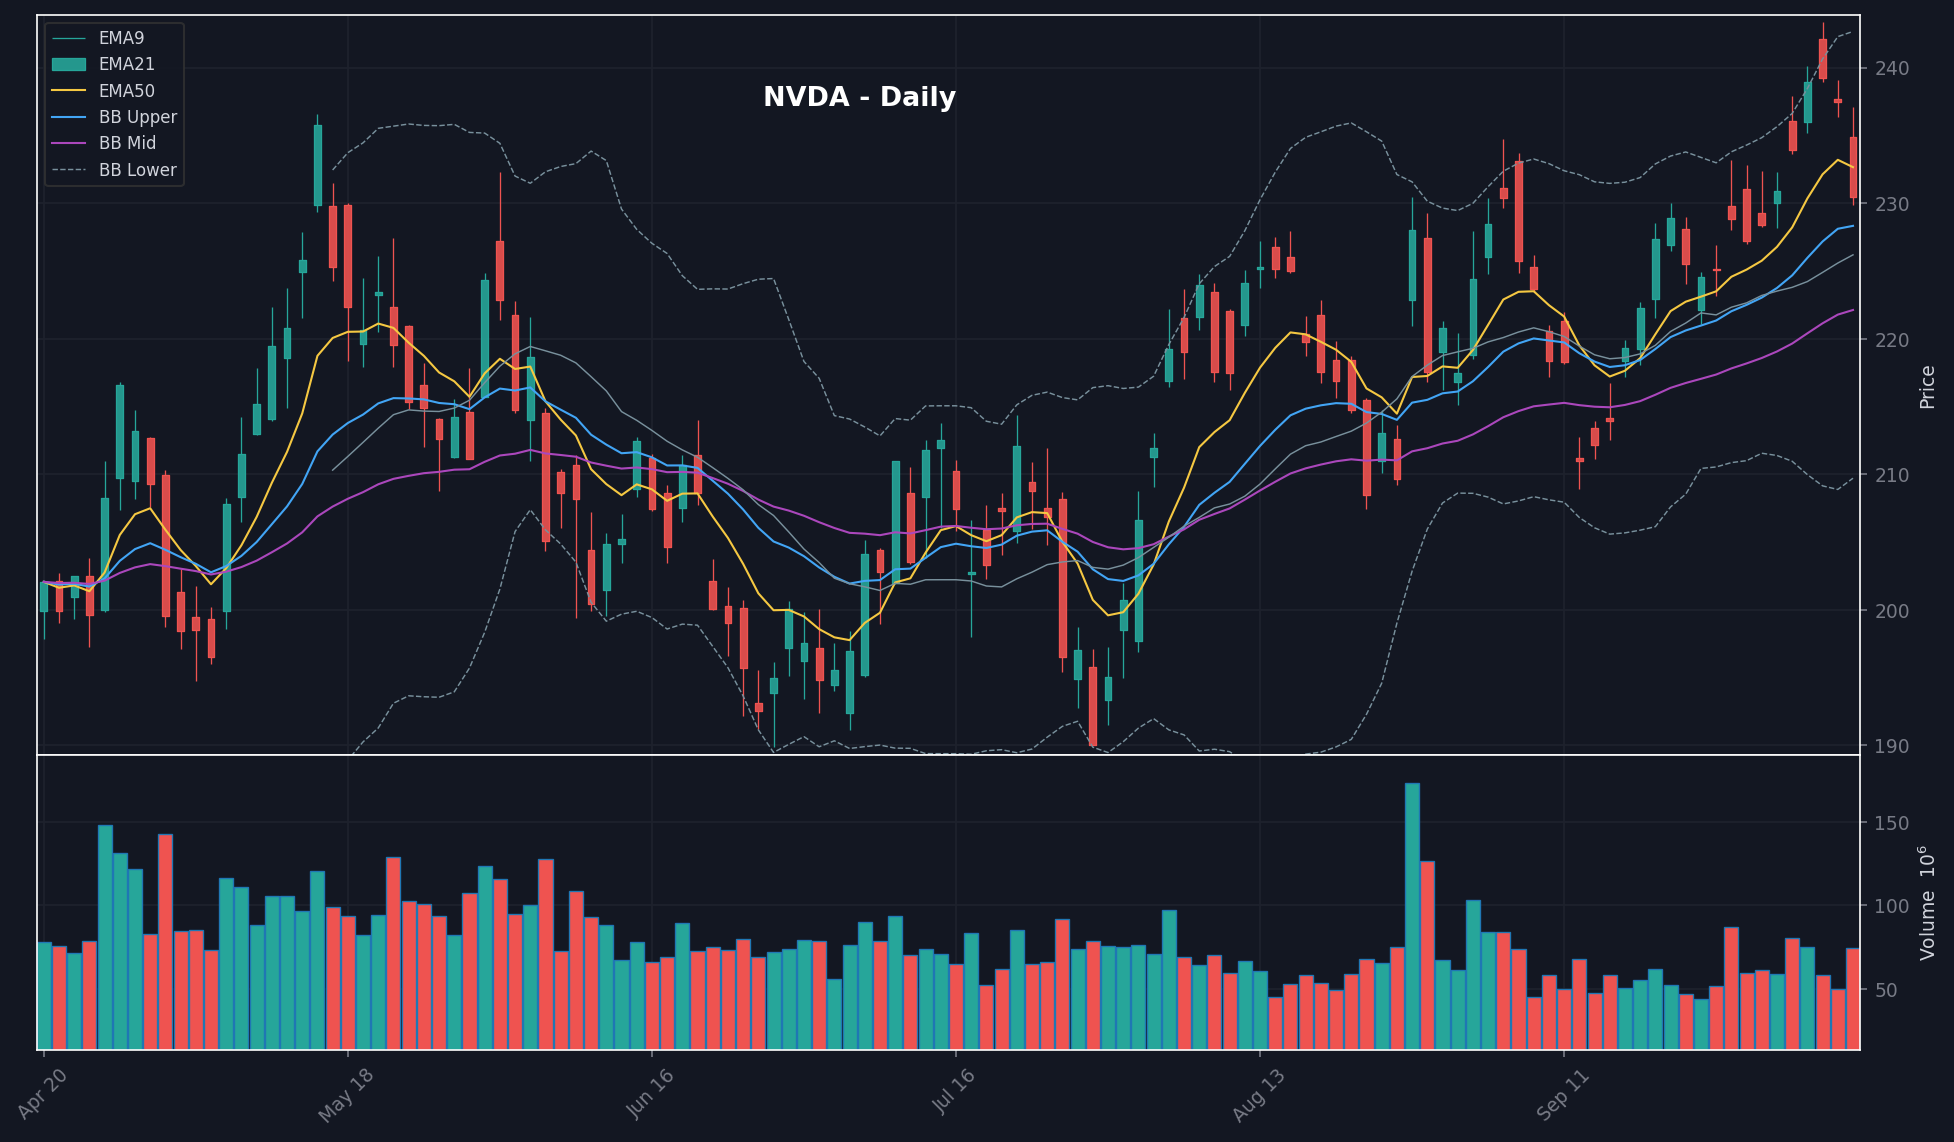This screenshot has height=1142, width=1954.
Task: Click the Price axis title
Action: pos(1927,387)
